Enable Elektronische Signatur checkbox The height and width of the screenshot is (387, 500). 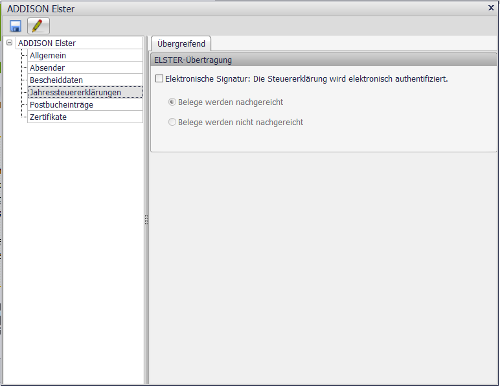pyautogui.click(x=159, y=79)
